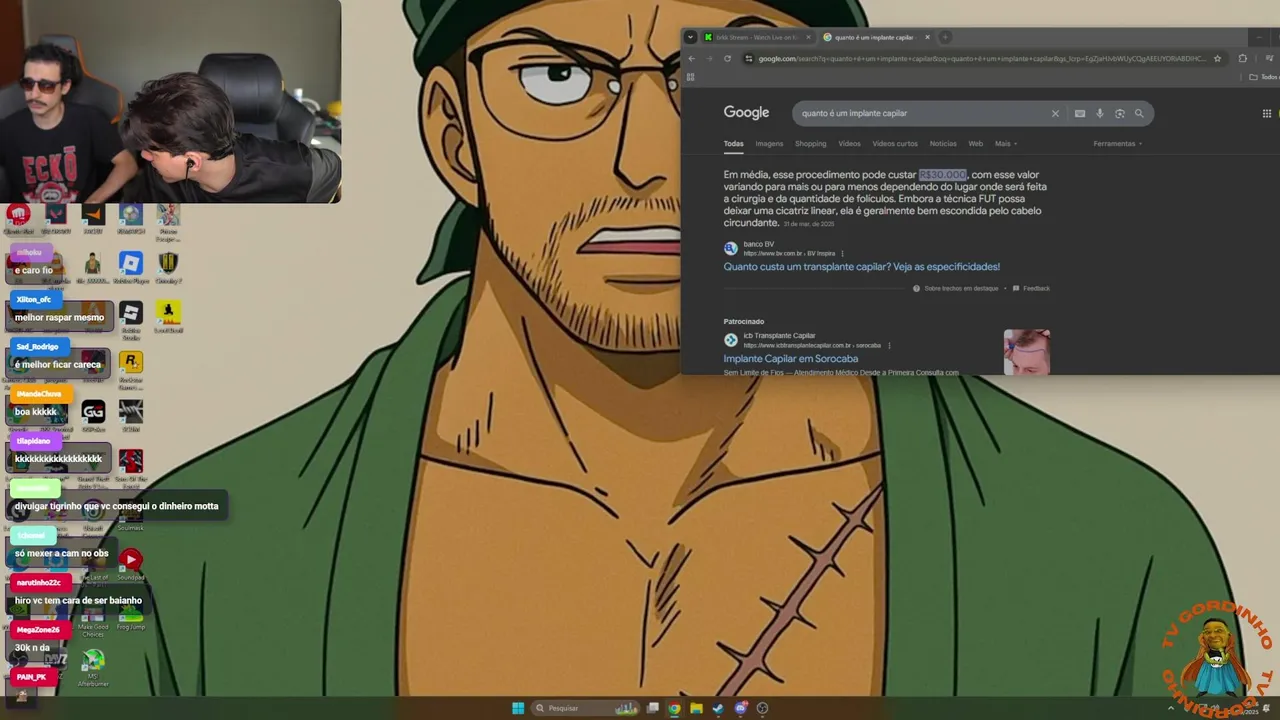Screen dimensions: 1280x720
Task: Switch to Imagens results
Action: click(769, 144)
